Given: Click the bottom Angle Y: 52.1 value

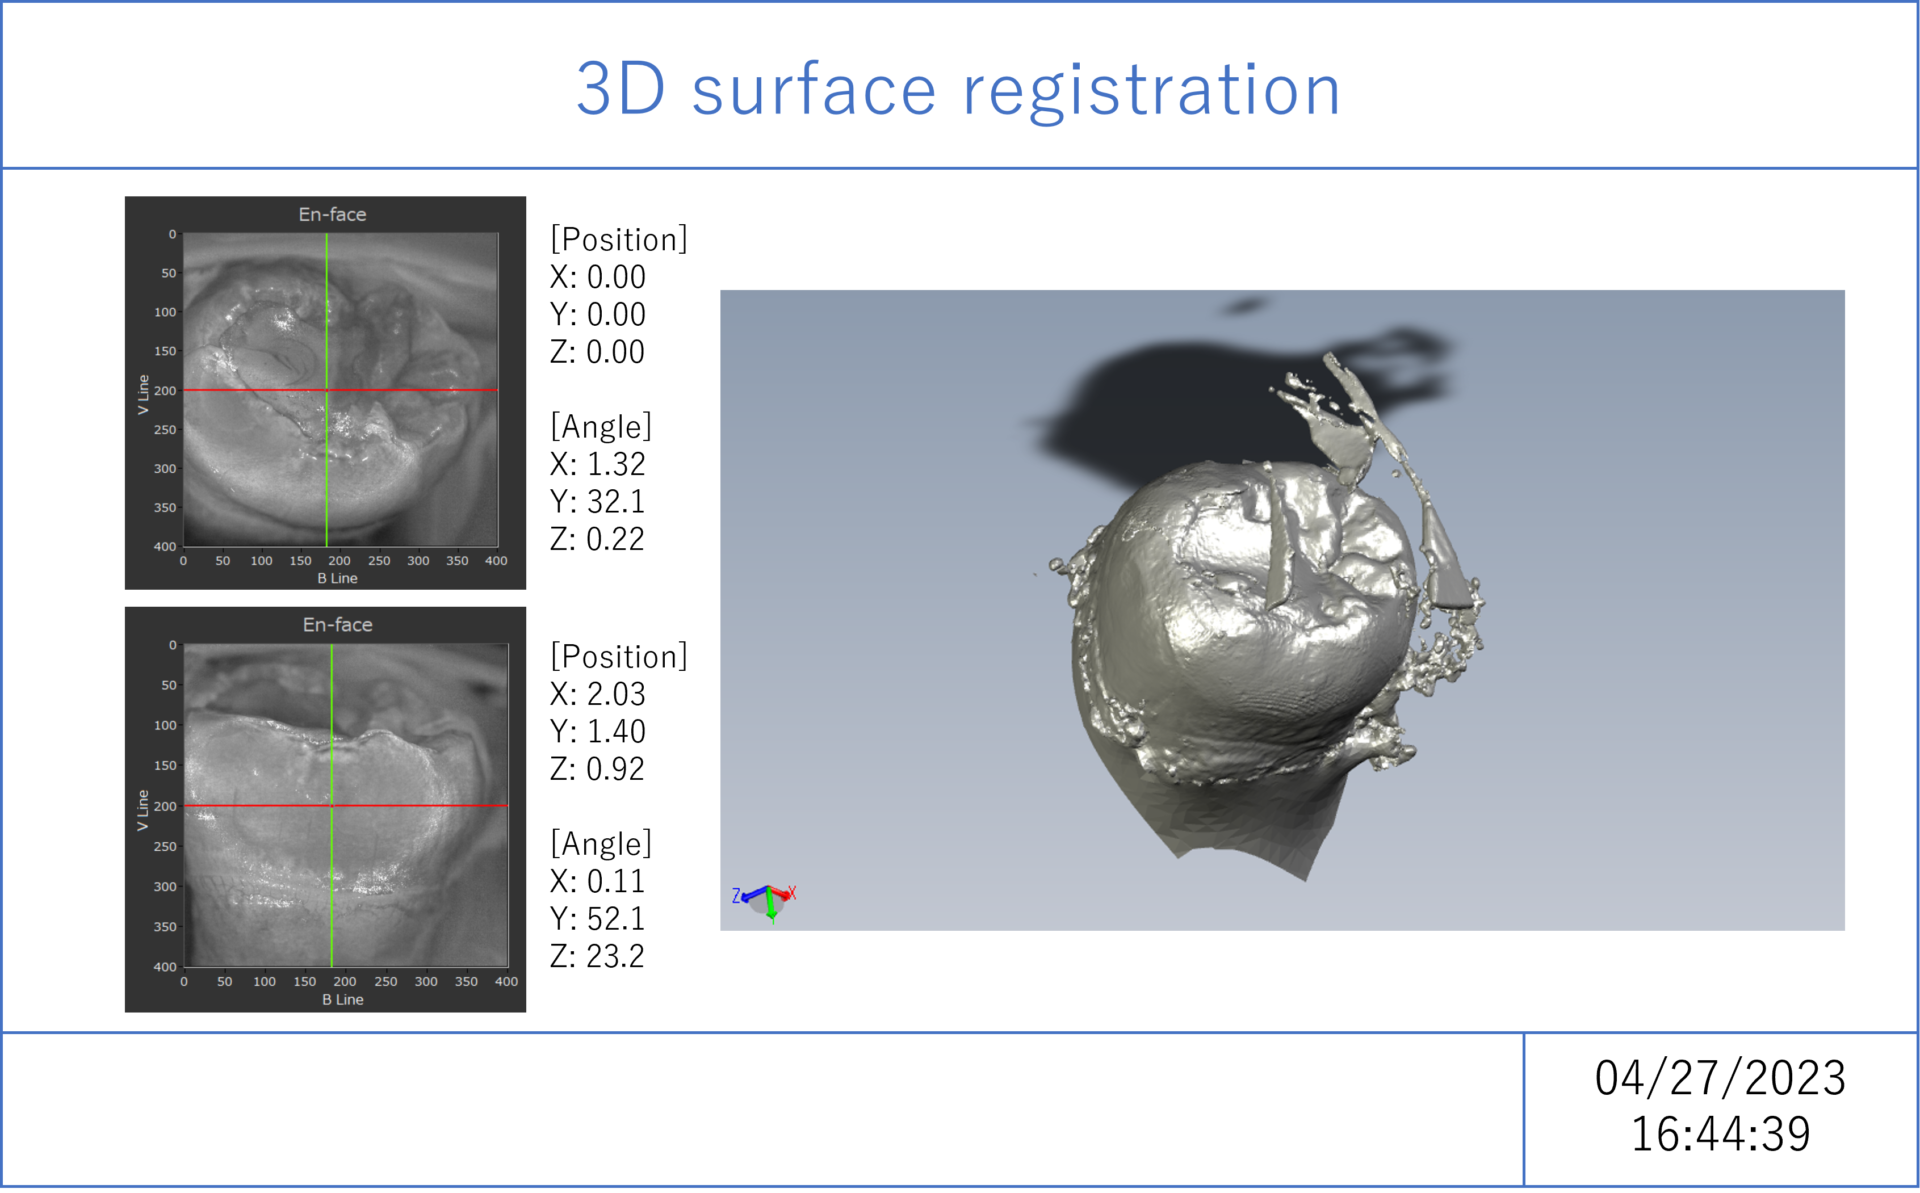Looking at the screenshot, I should click(x=597, y=918).
